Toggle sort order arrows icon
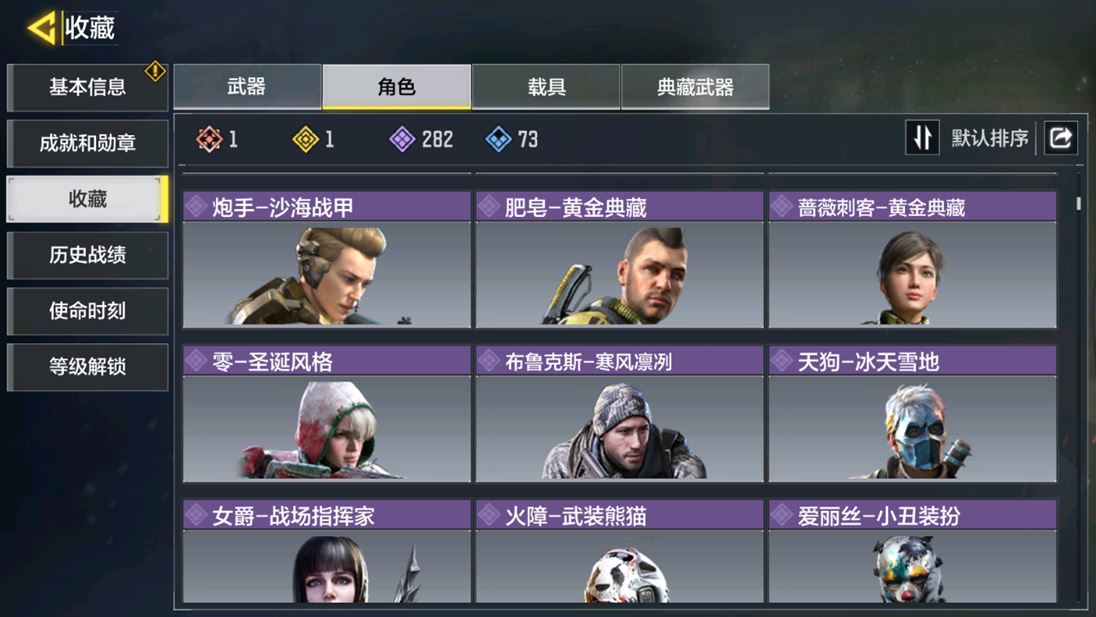 tap(922, 138)
